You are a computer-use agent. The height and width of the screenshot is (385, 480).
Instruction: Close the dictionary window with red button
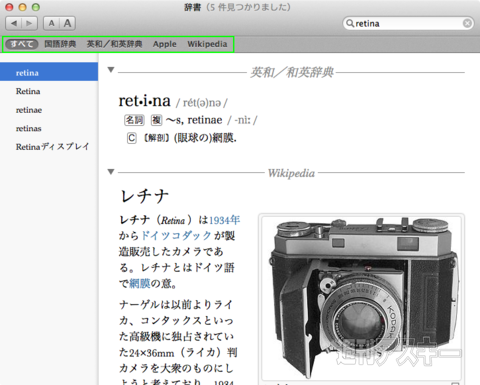9,7
